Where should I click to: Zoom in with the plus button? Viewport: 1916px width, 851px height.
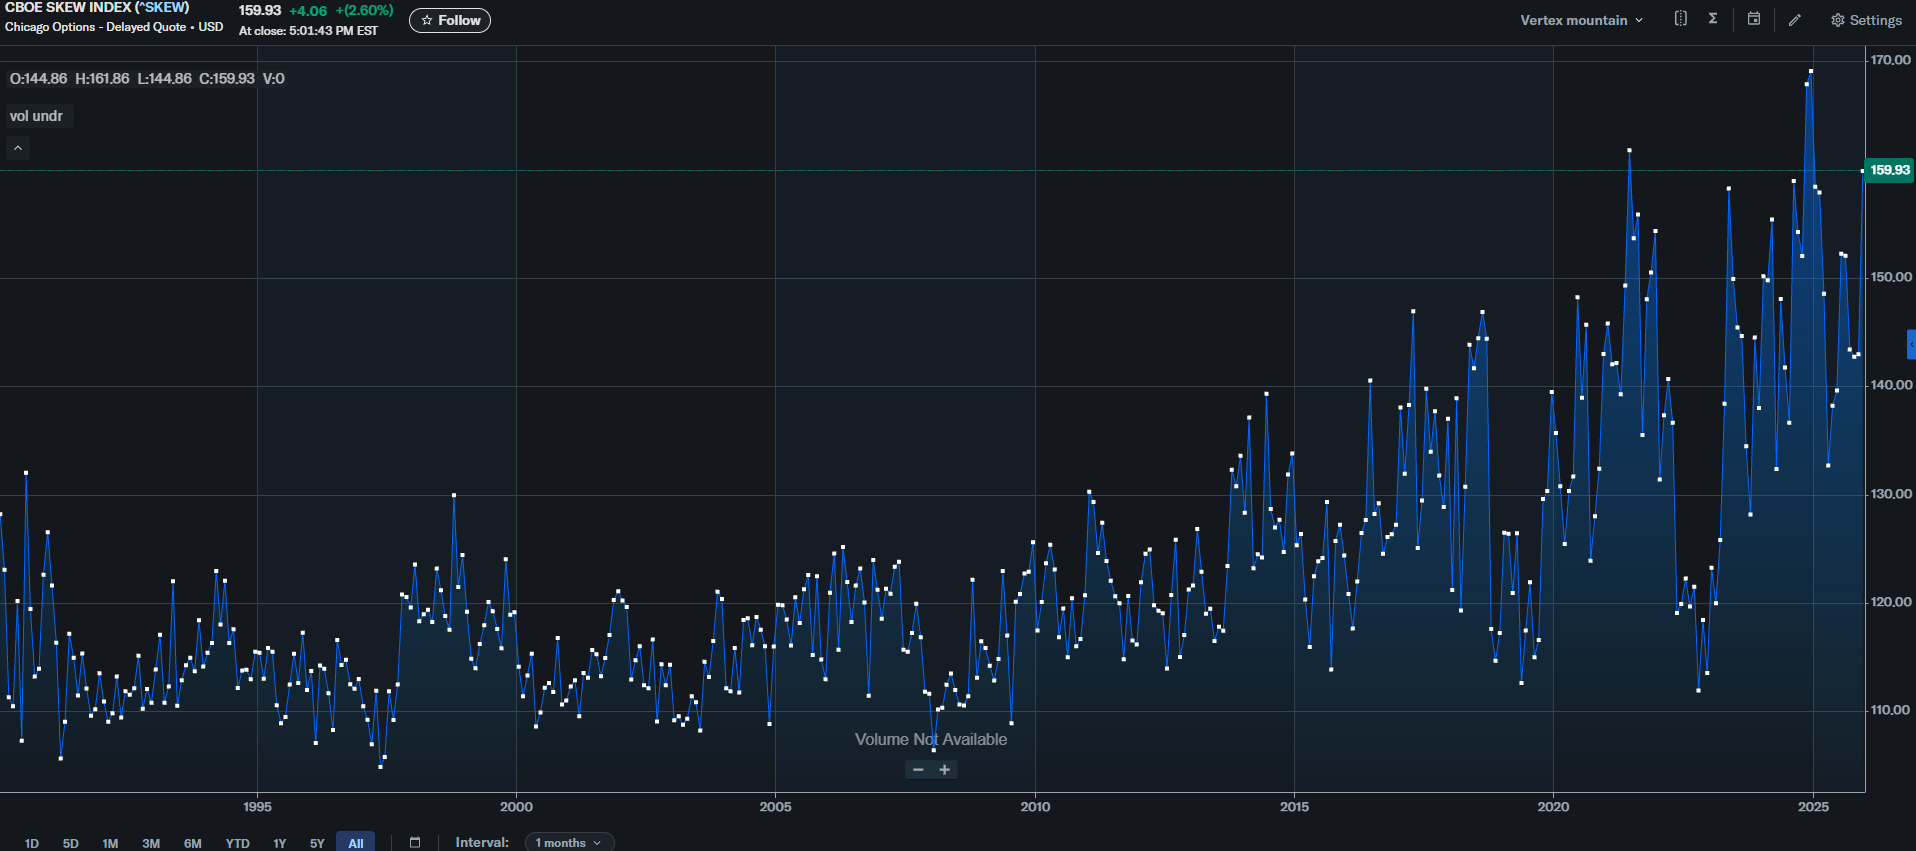tap(944, 769)
